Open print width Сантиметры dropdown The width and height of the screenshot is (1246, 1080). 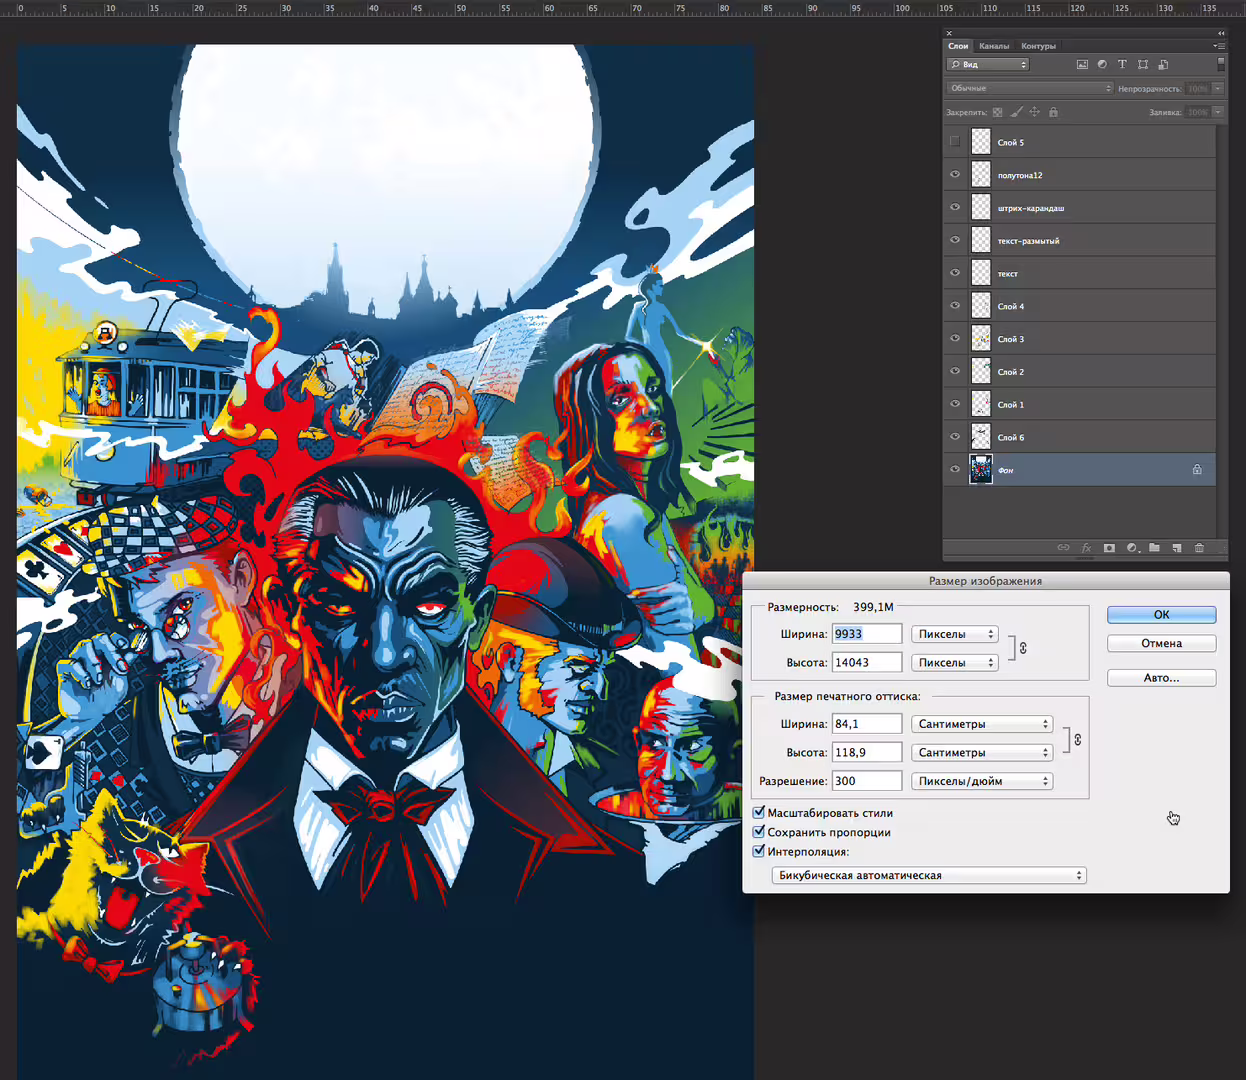tap(982, 724)
